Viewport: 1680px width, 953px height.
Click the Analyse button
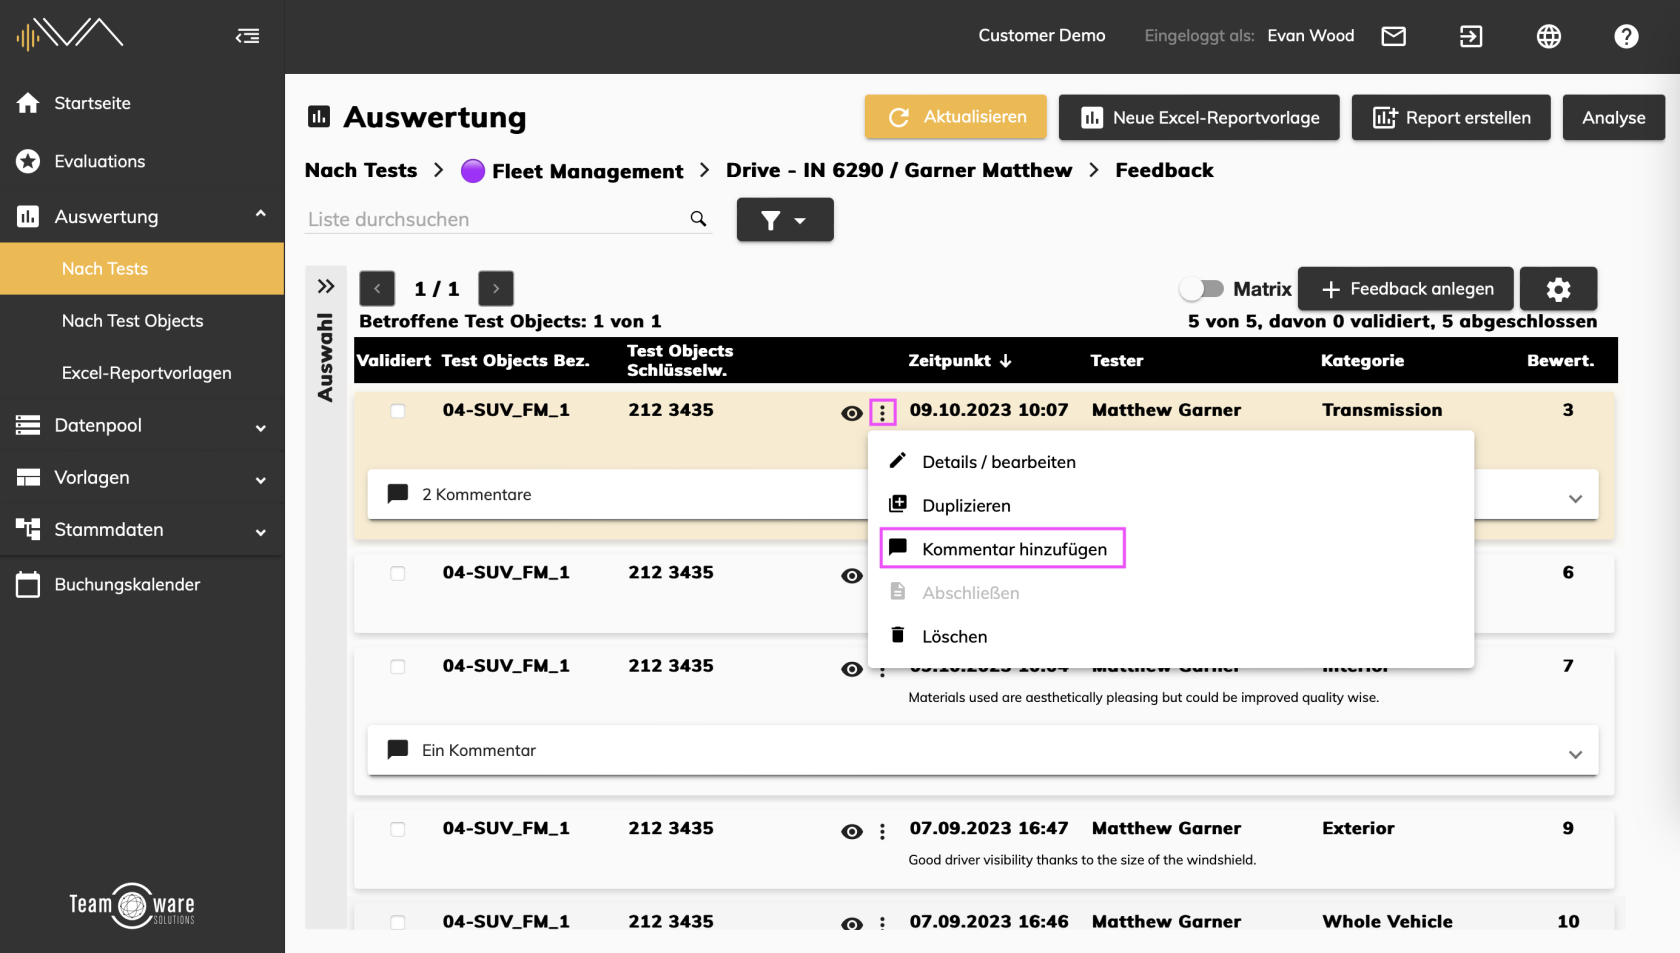(1613, 117)
